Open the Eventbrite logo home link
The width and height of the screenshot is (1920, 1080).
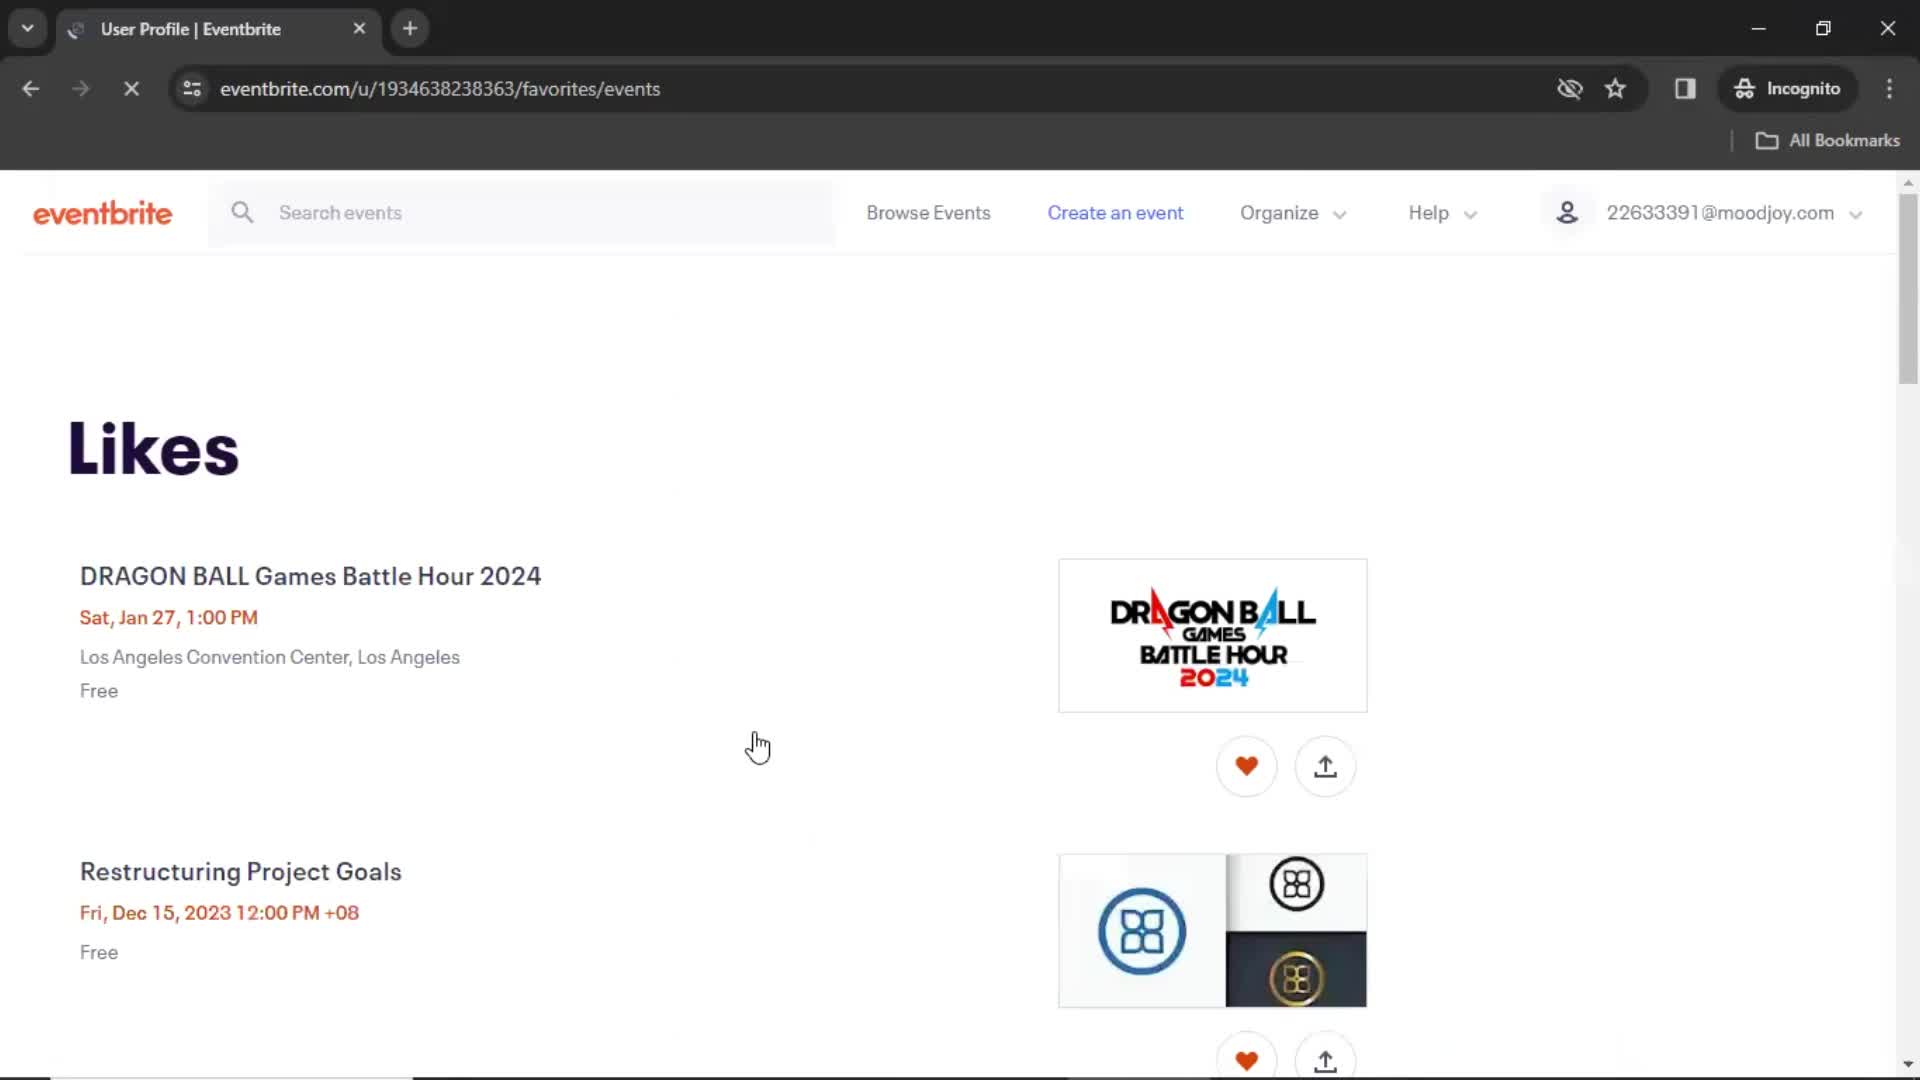(x=102, y=213)
